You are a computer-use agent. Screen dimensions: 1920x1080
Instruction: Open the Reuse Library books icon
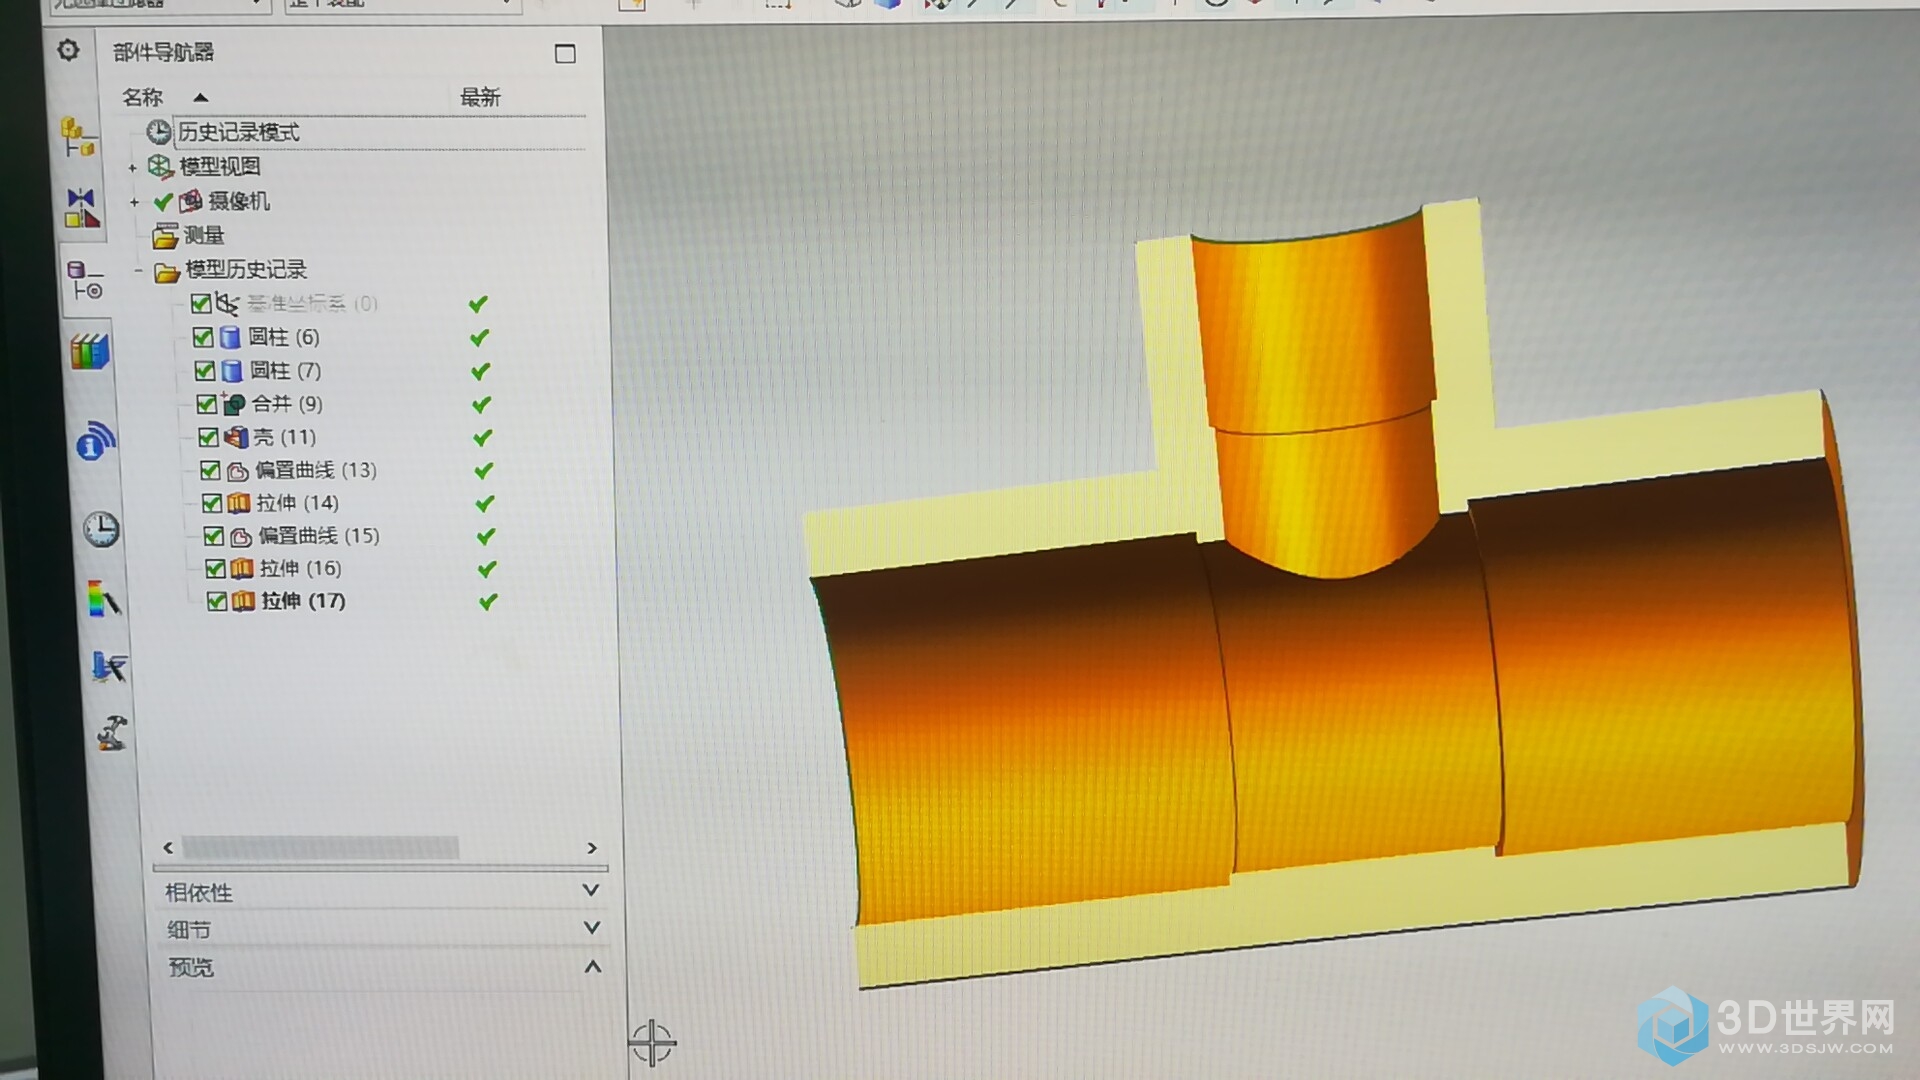coord(90,352)
